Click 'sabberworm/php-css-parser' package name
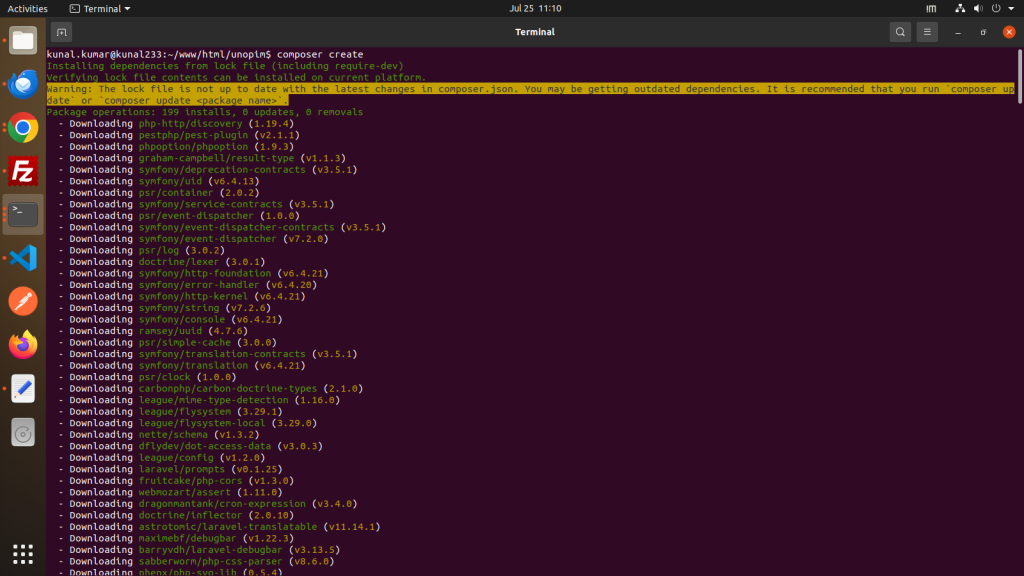The image size is (1024, 576). [x=210, y=562]
